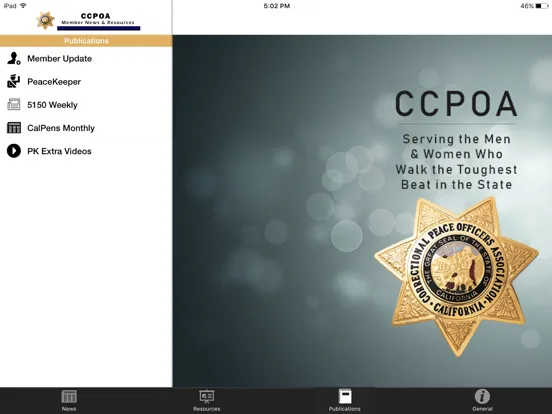Switch to the News tab label
The width and height of the screenshot is (552, 414).
[69, 409]
